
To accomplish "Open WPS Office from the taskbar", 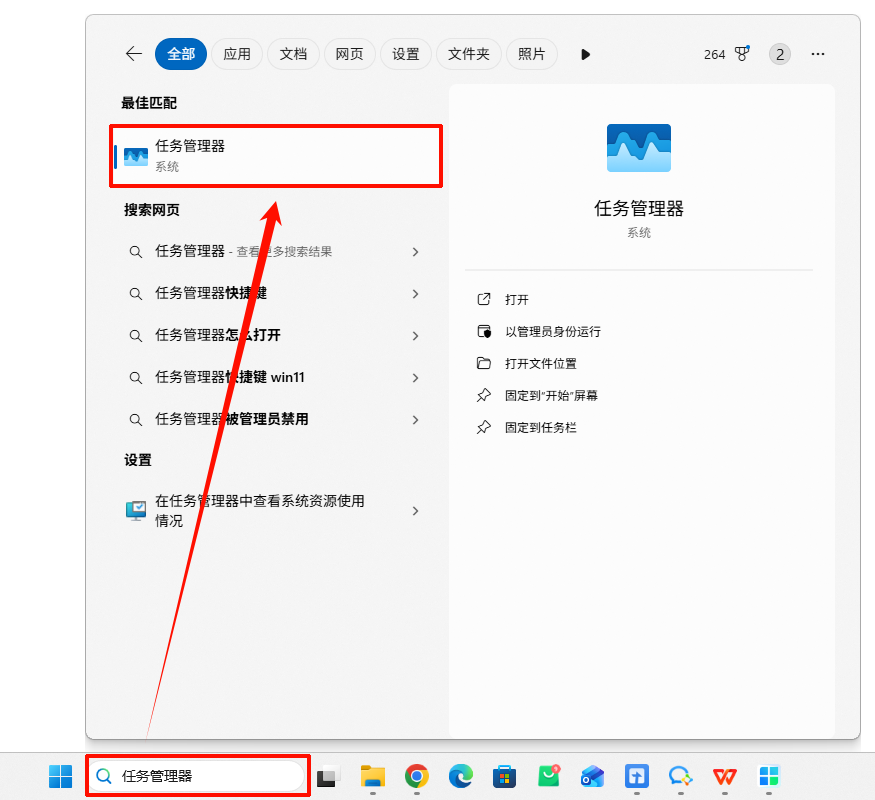I will [x=724, y=776].
